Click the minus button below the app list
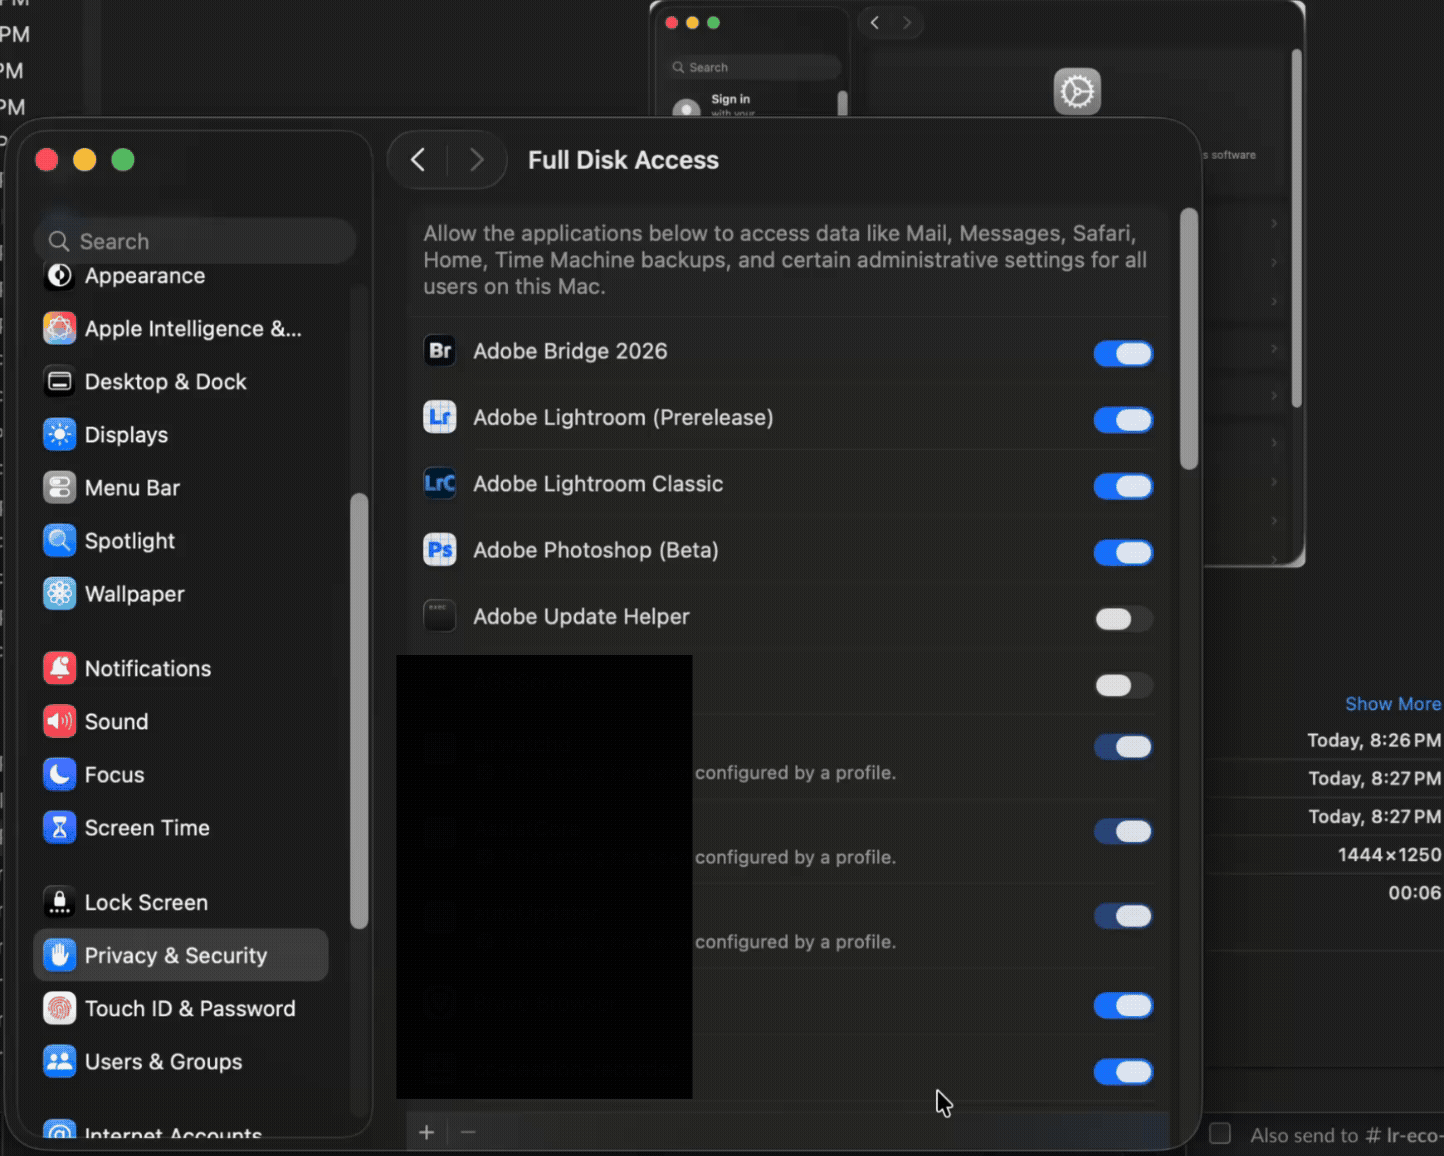 click(x=468, y=1132)
